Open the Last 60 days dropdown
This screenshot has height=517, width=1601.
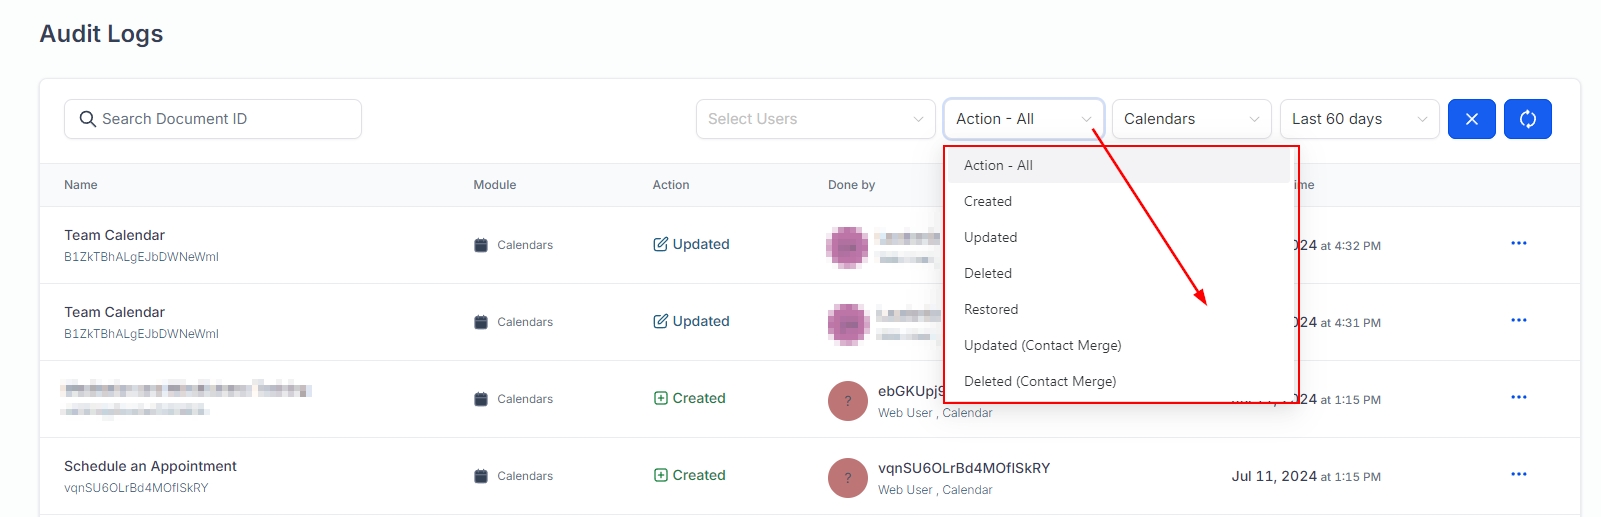tap(1358, 119)
